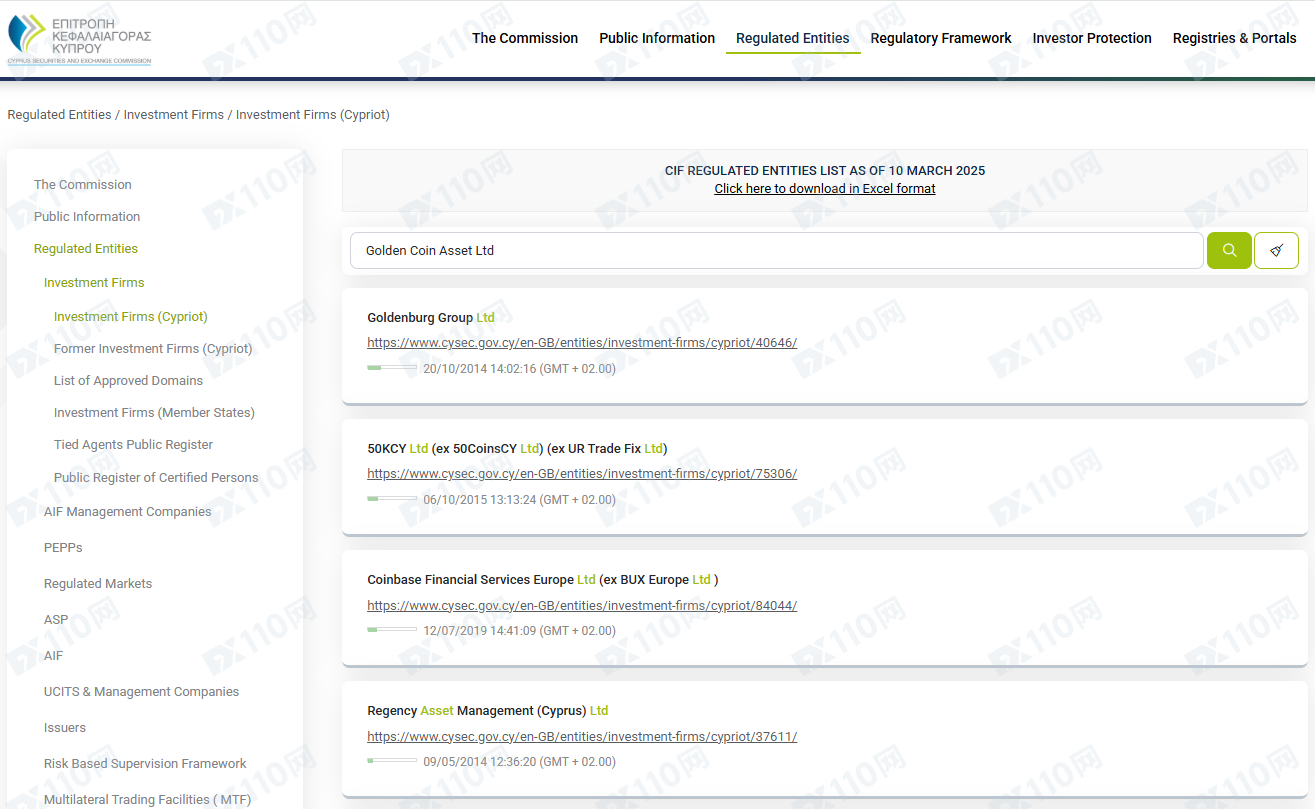
Task: Open Risk Based Supervision Framework item
Action: click(145, 764)
